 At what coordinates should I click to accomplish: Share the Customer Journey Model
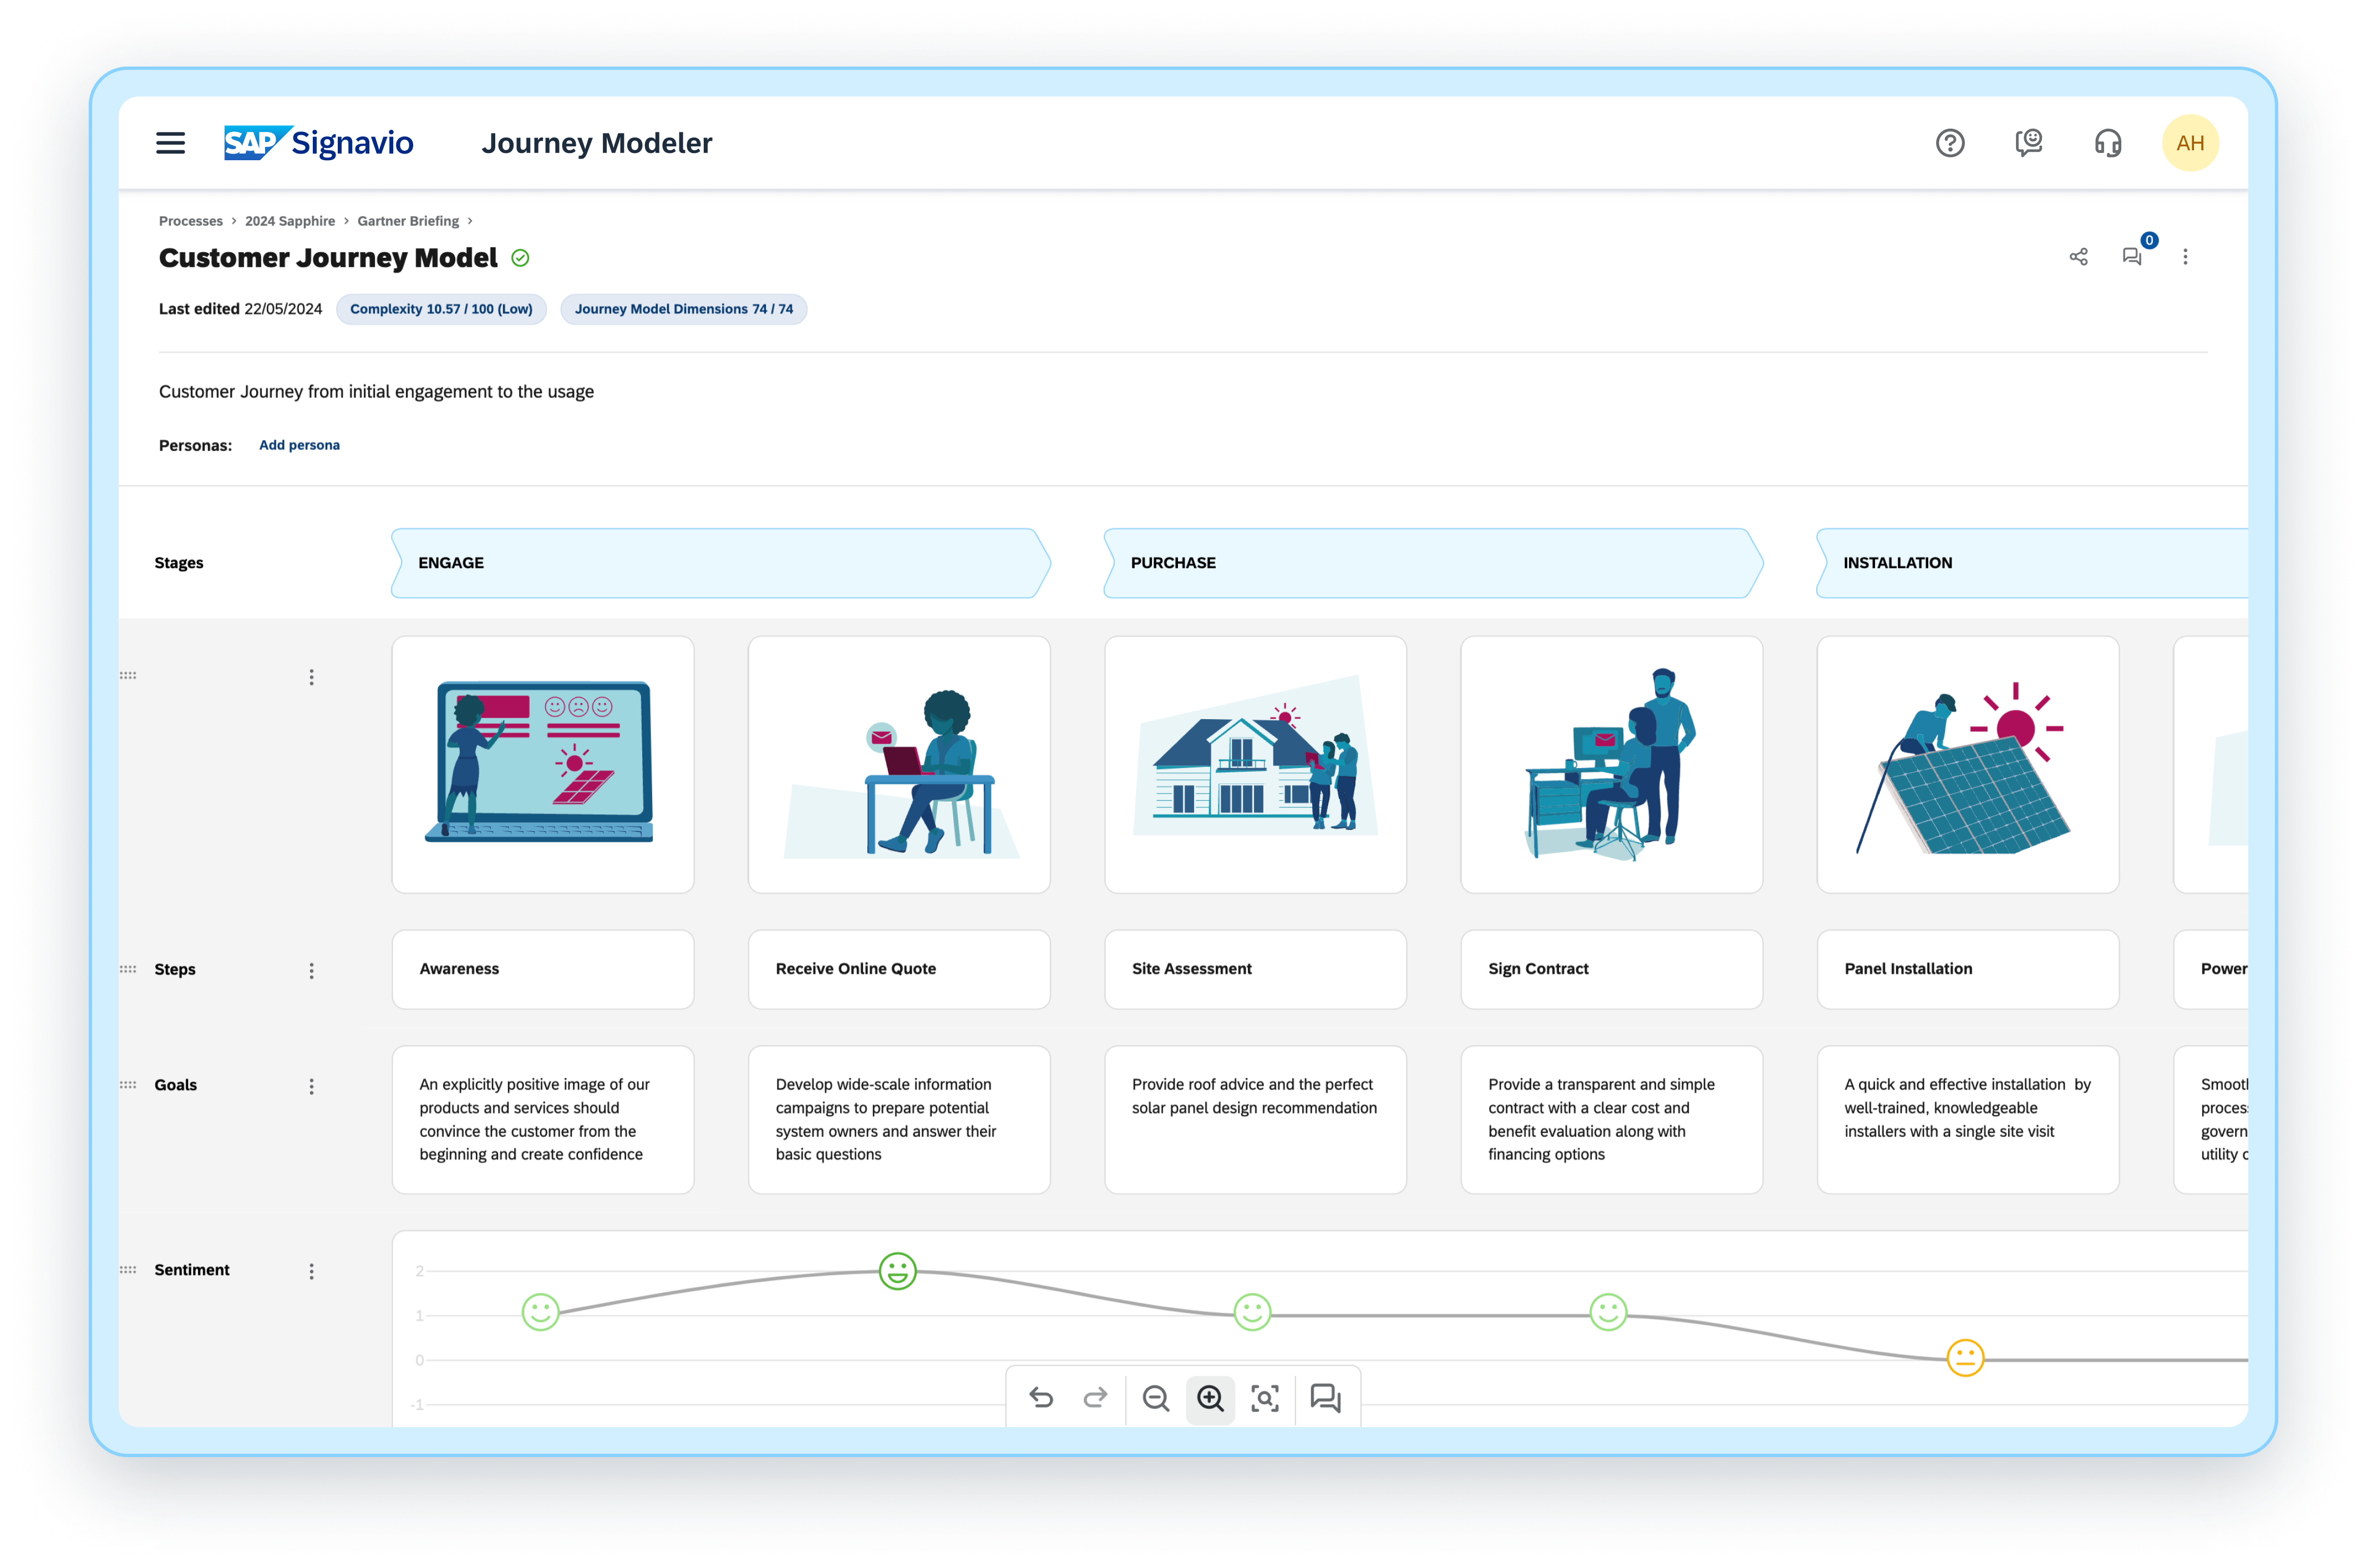coord(2078,257)
